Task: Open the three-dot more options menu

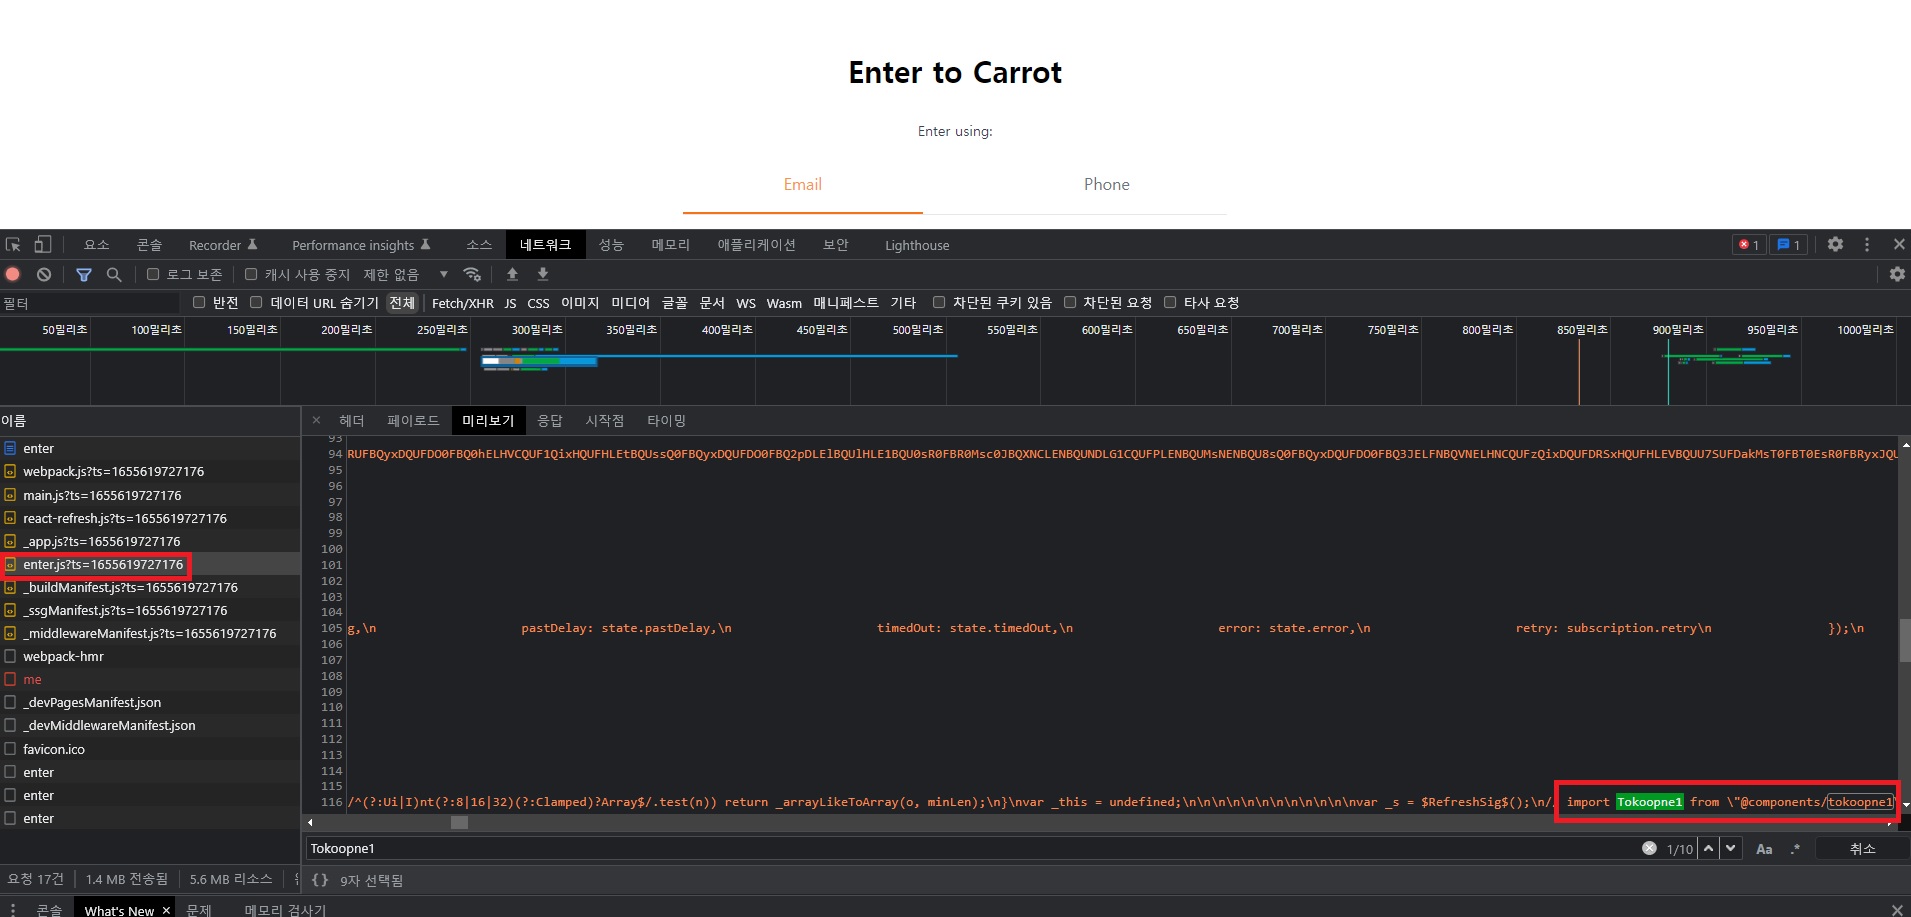Action: click(x=1866, y=244)
